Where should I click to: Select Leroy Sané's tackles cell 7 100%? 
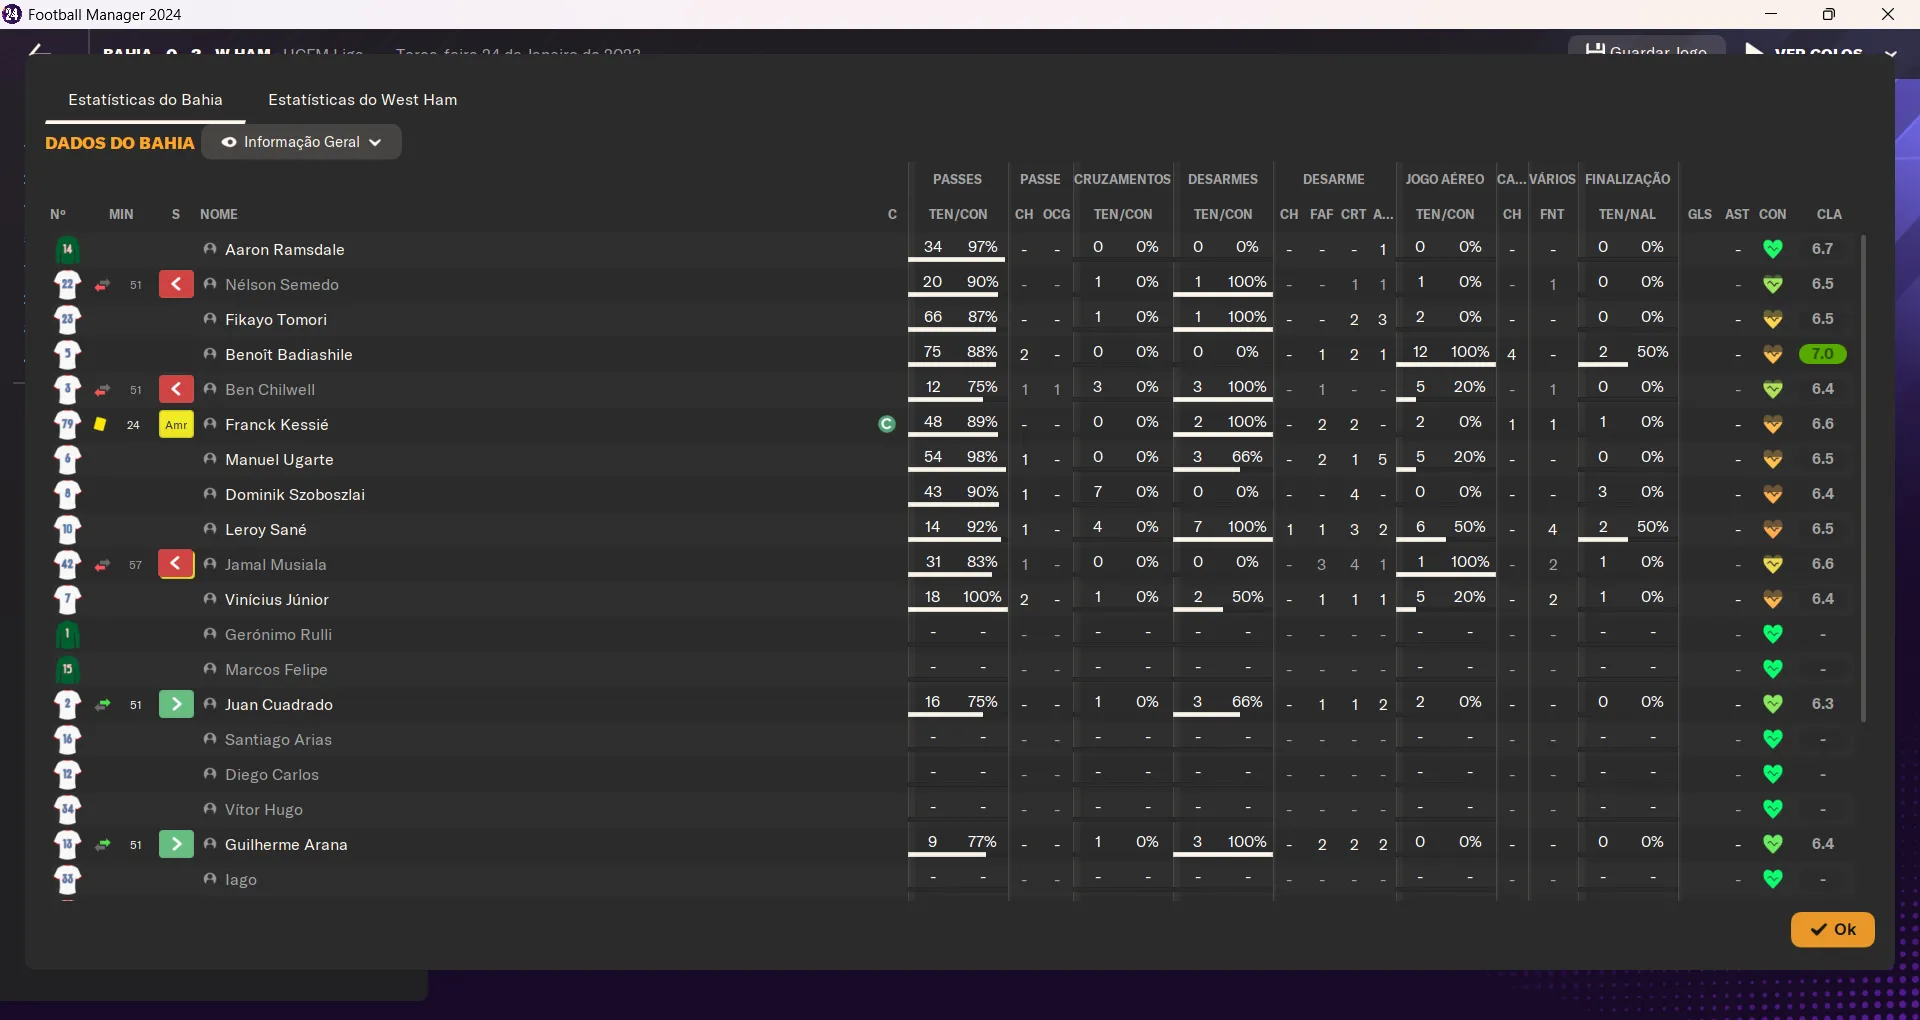[1223, 527]
